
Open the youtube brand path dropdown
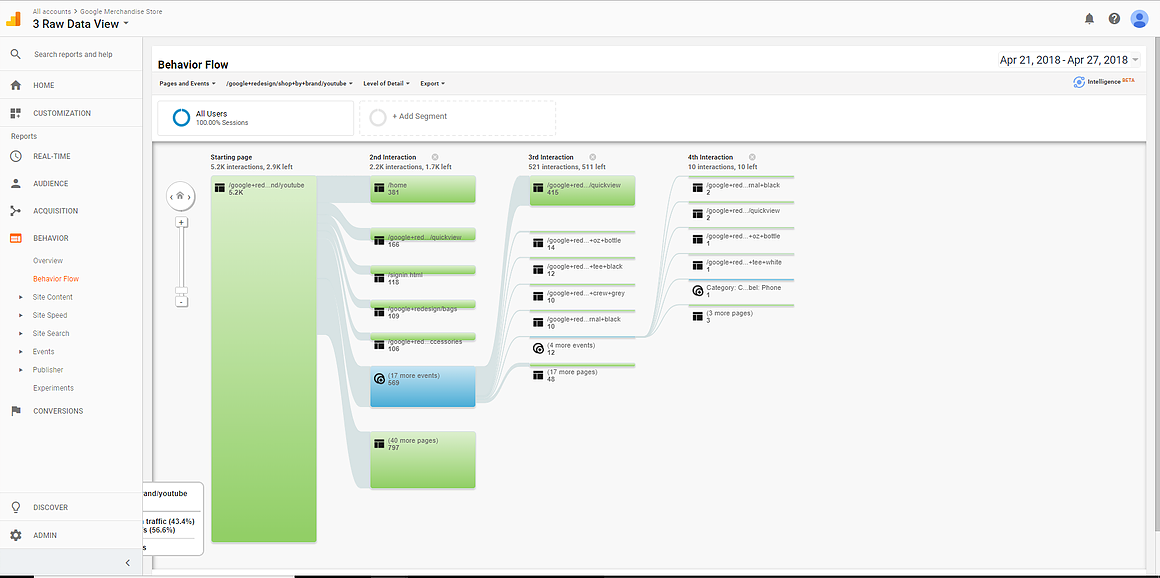[x=289, y=84]
